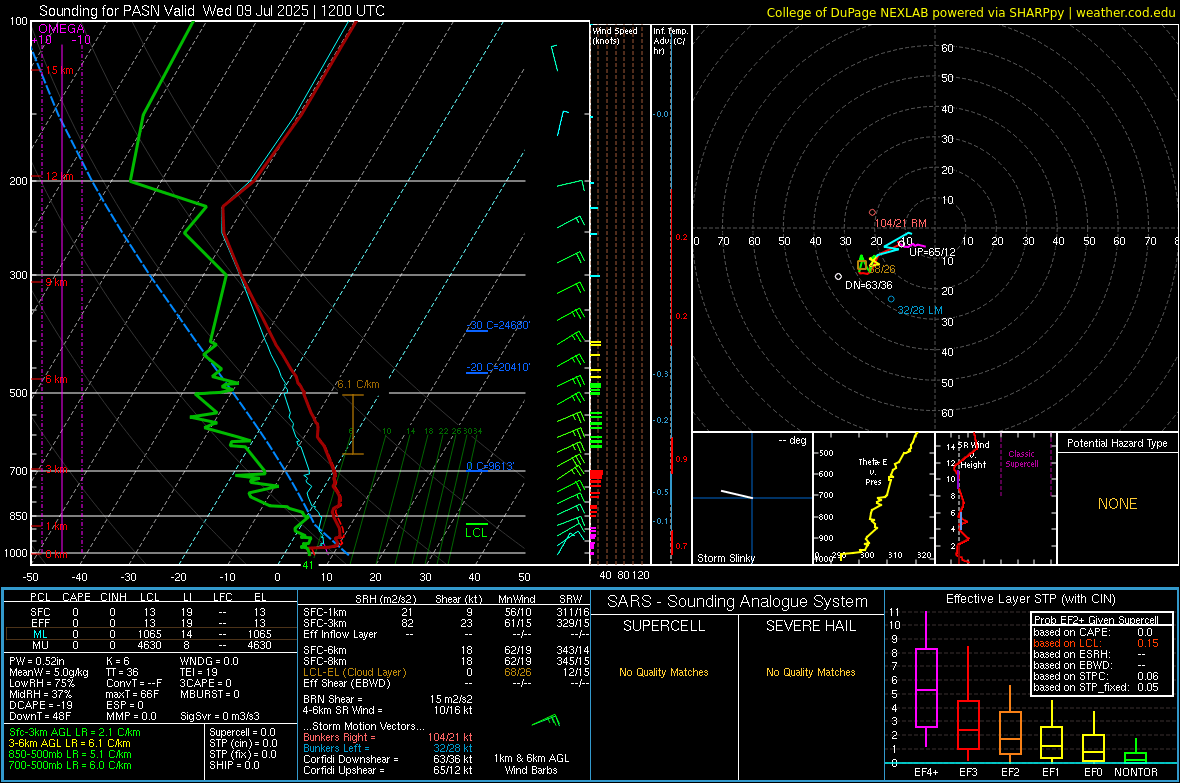Click the MU parcel row label
Image resolution: width=1180 pixels, height=783 pixels.
click(40, 645)
